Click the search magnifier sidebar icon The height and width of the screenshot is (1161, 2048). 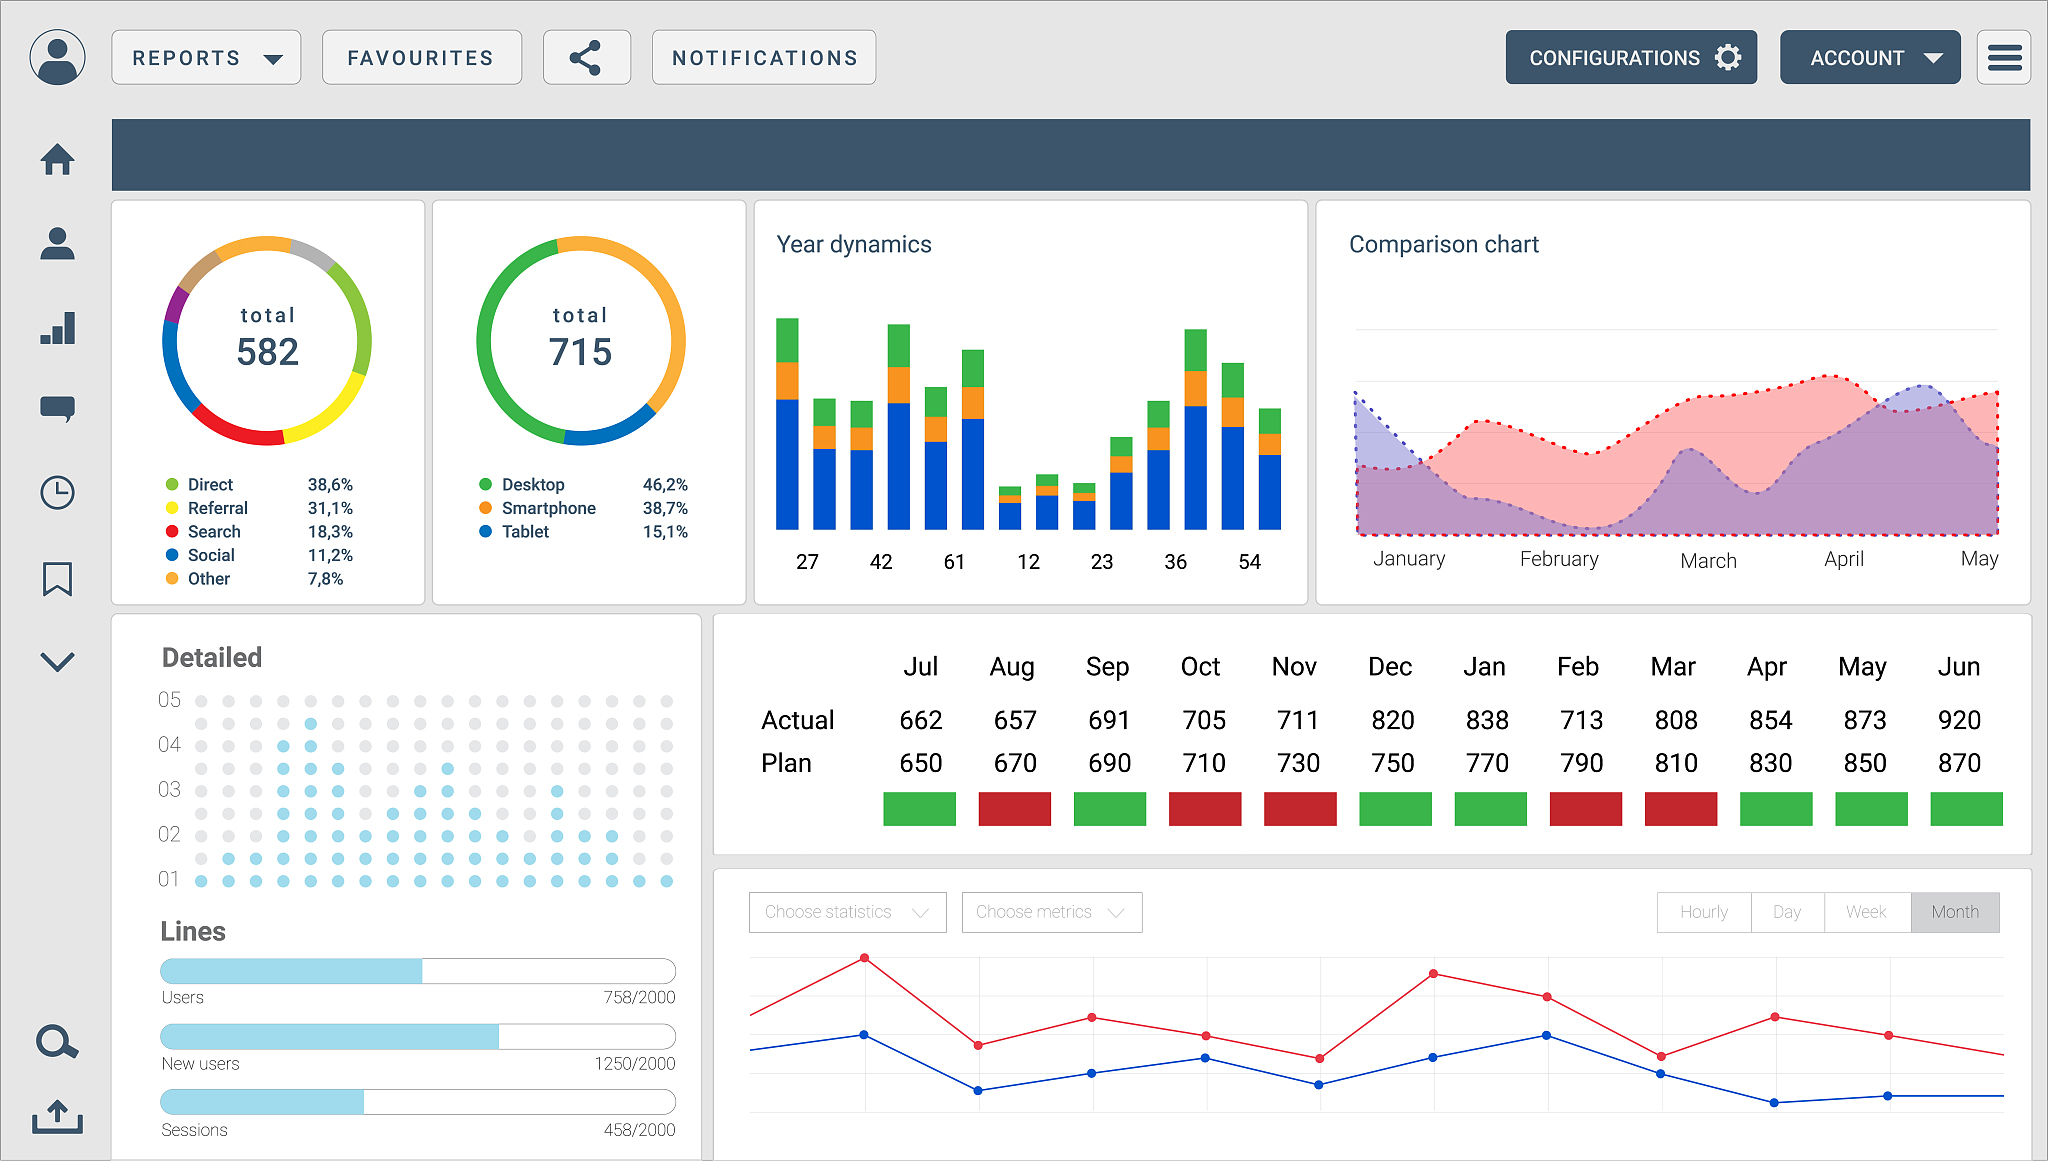pos(57,1042)
